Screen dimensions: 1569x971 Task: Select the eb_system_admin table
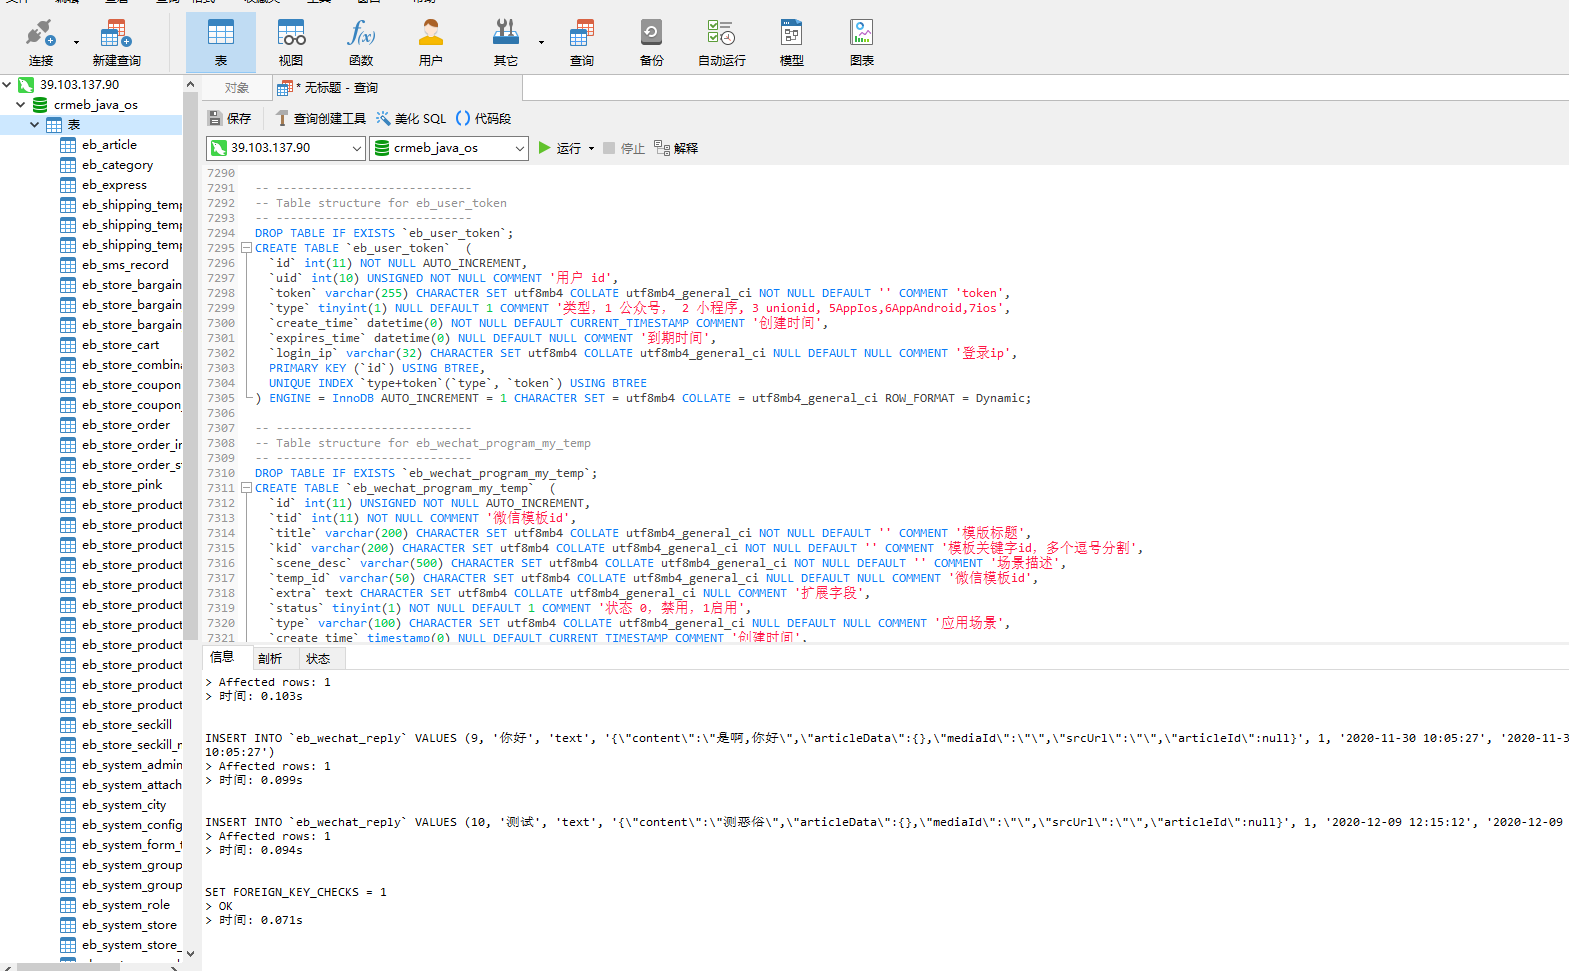(x=132, y=765)
